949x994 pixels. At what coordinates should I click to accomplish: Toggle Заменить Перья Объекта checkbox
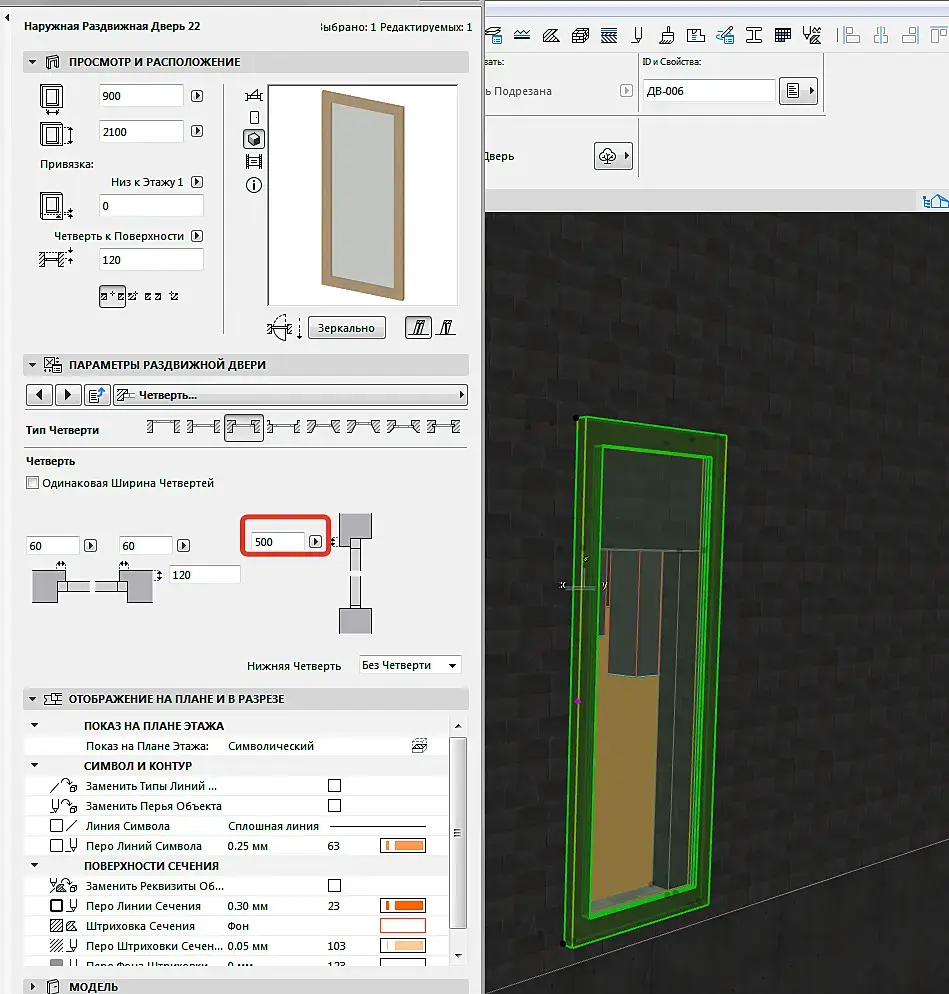click(x=335, y=806)
